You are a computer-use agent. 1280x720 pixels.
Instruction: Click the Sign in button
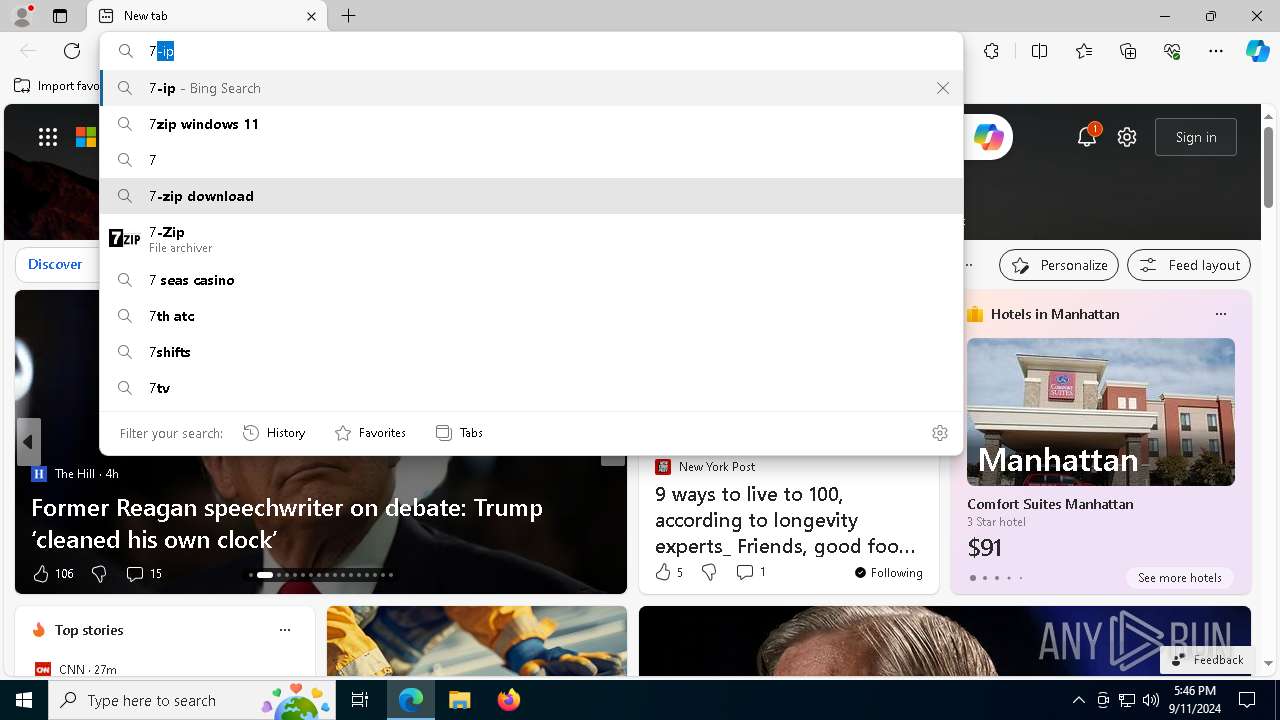[x=1196, y=137]
